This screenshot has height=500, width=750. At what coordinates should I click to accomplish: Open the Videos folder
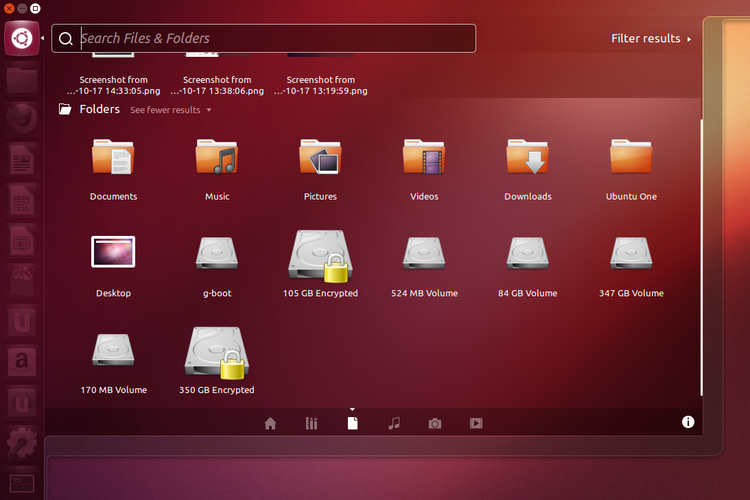click(424, 158)
